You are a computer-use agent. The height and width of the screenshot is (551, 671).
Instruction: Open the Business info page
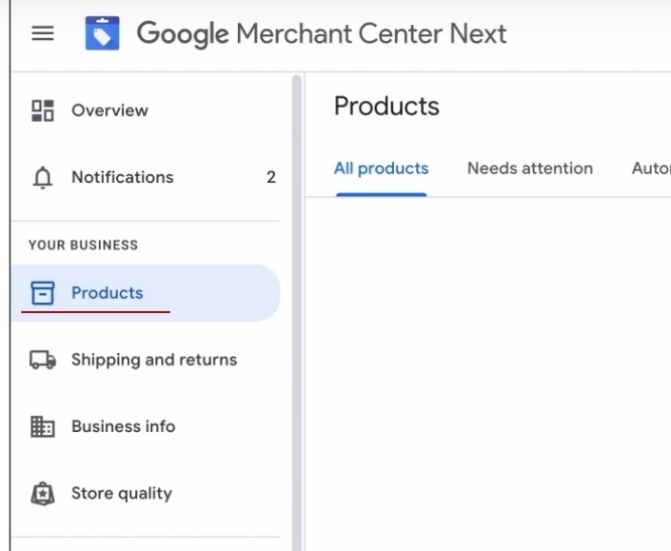tap(123, 426)
